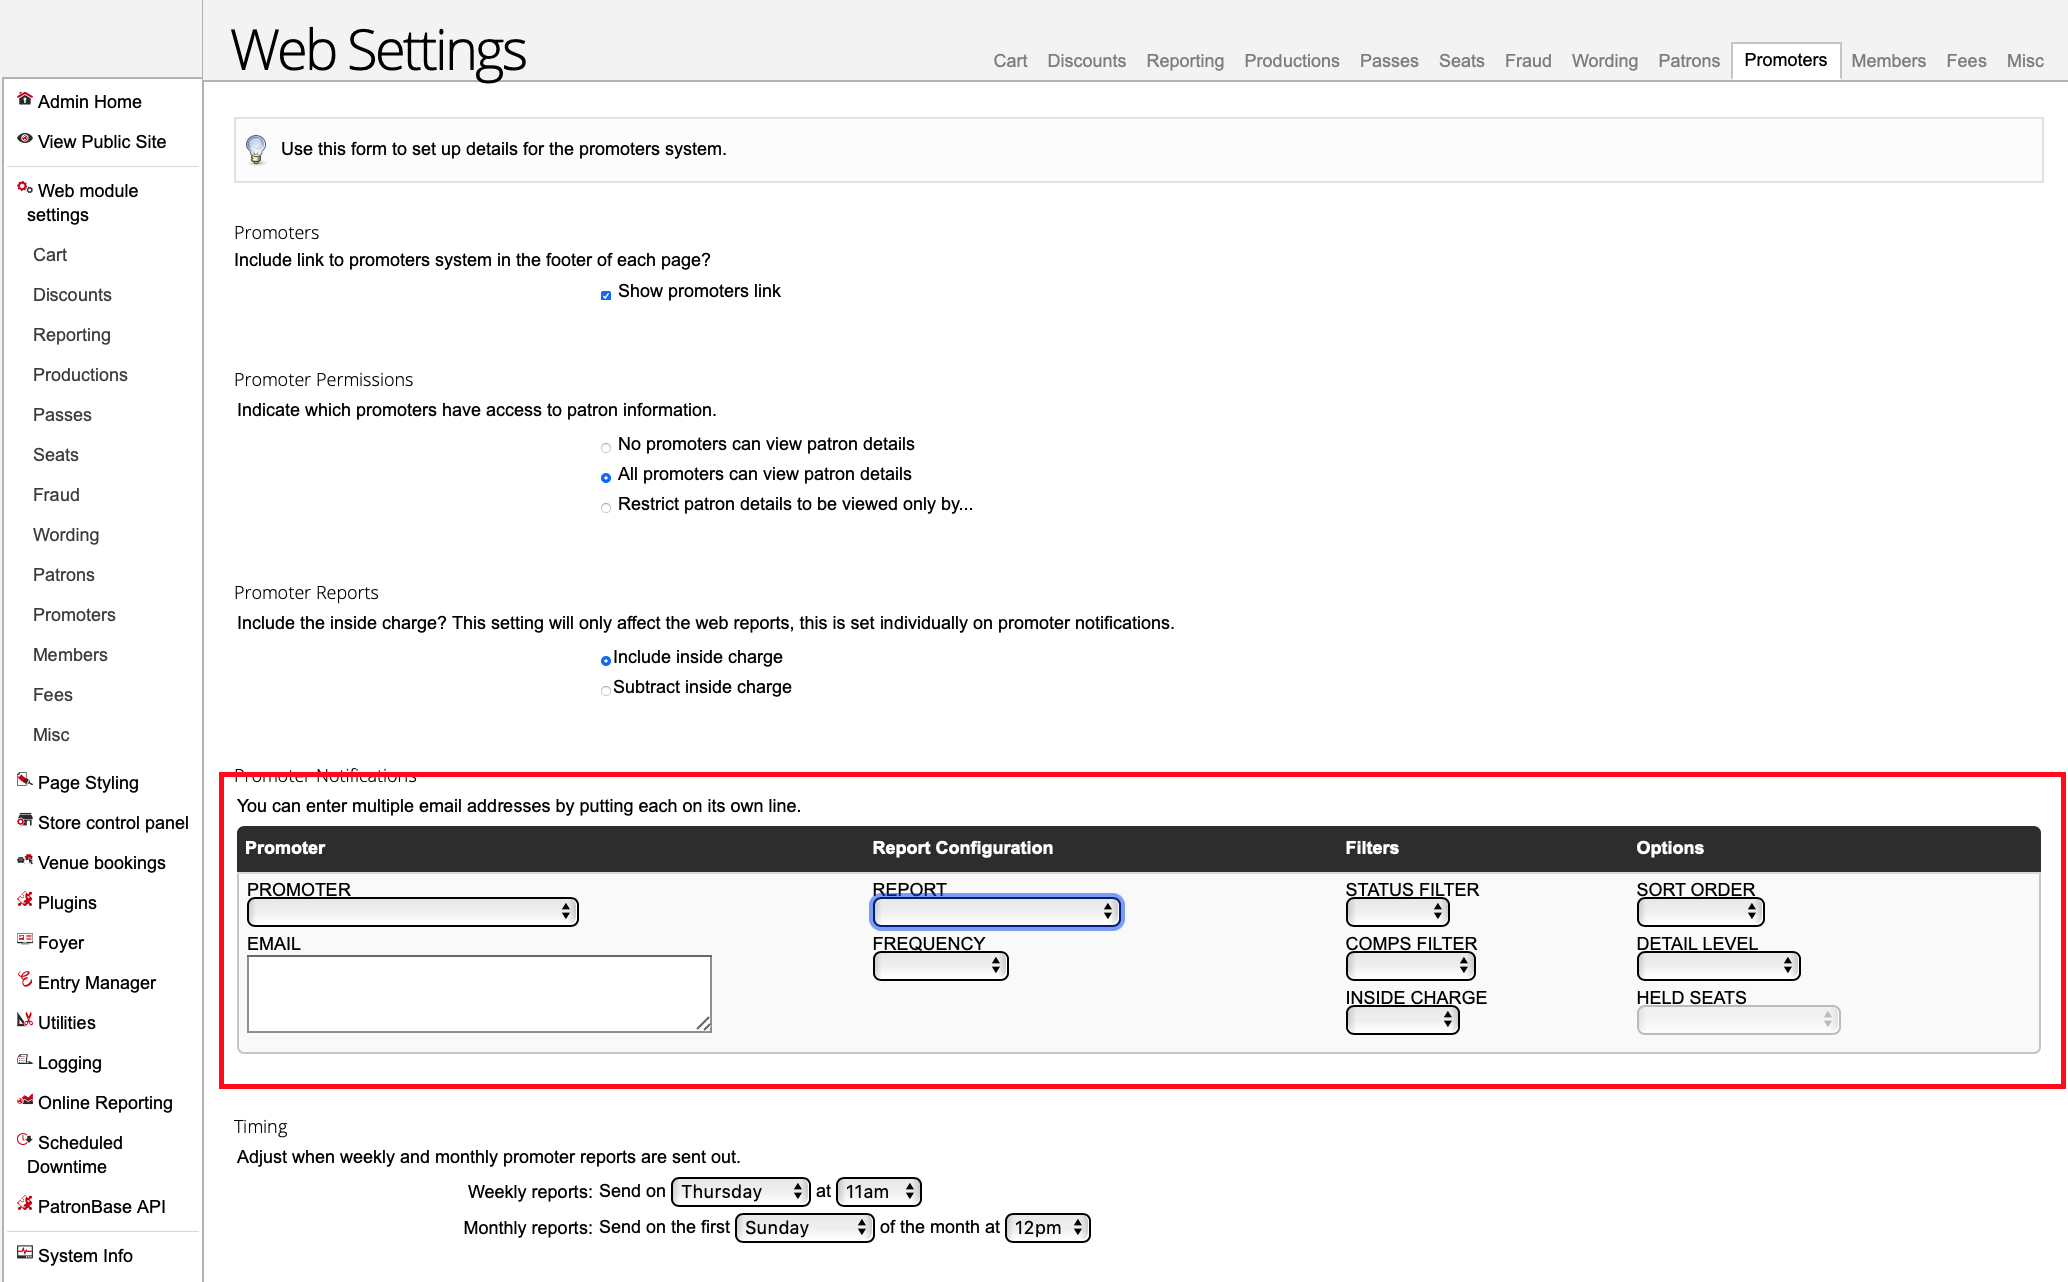The image size is (2068, 1282).
Task: Click the Scheduled Downtime clock icon
Action: (24, 1140)
